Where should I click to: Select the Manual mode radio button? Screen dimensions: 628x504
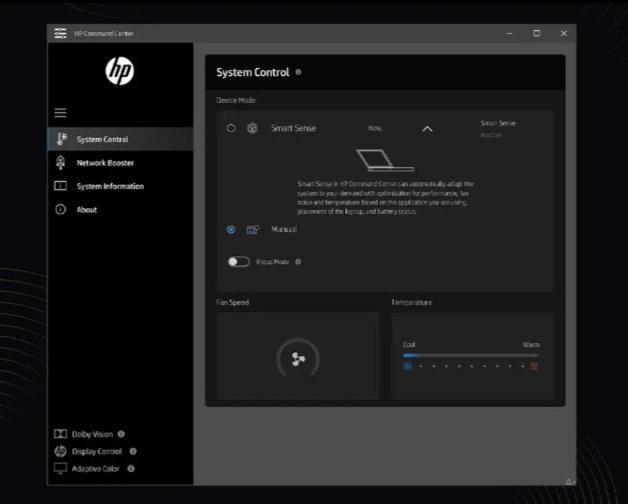(231, 229)
